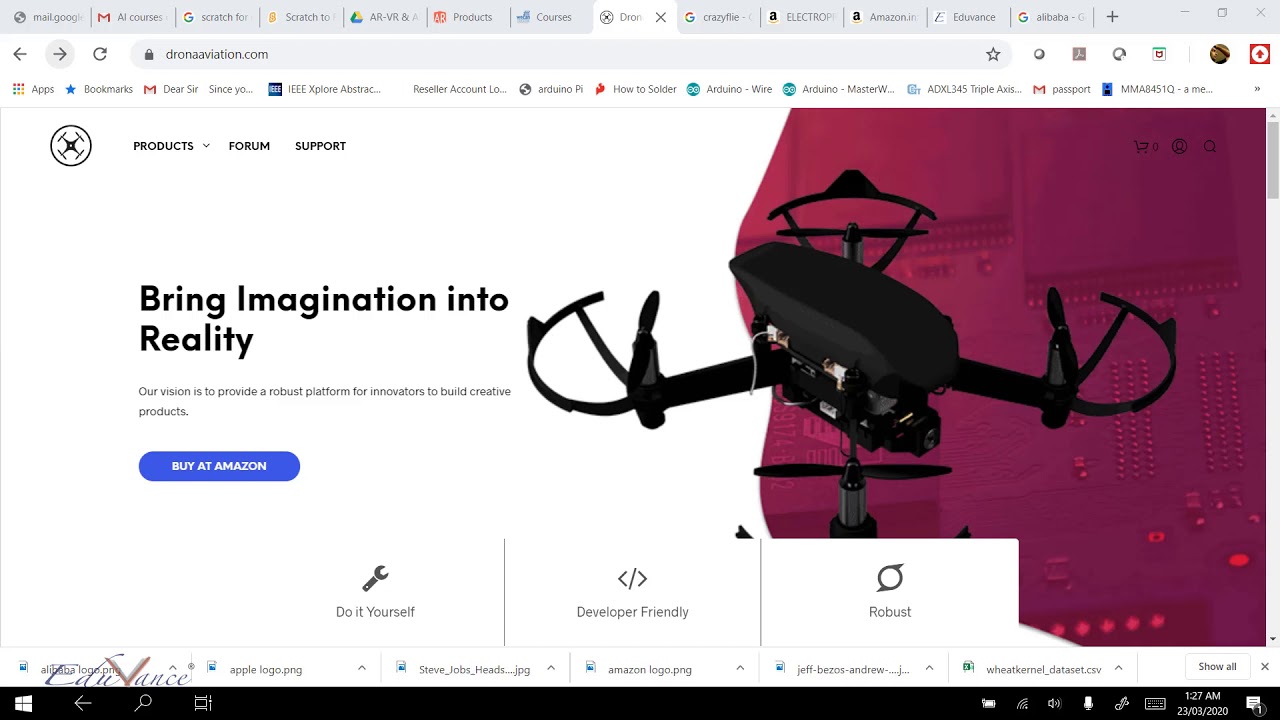Click the page vertical scrollbar thumb
The width and height of the screenshot is (1280, 720).
(x=1273, y=158)
